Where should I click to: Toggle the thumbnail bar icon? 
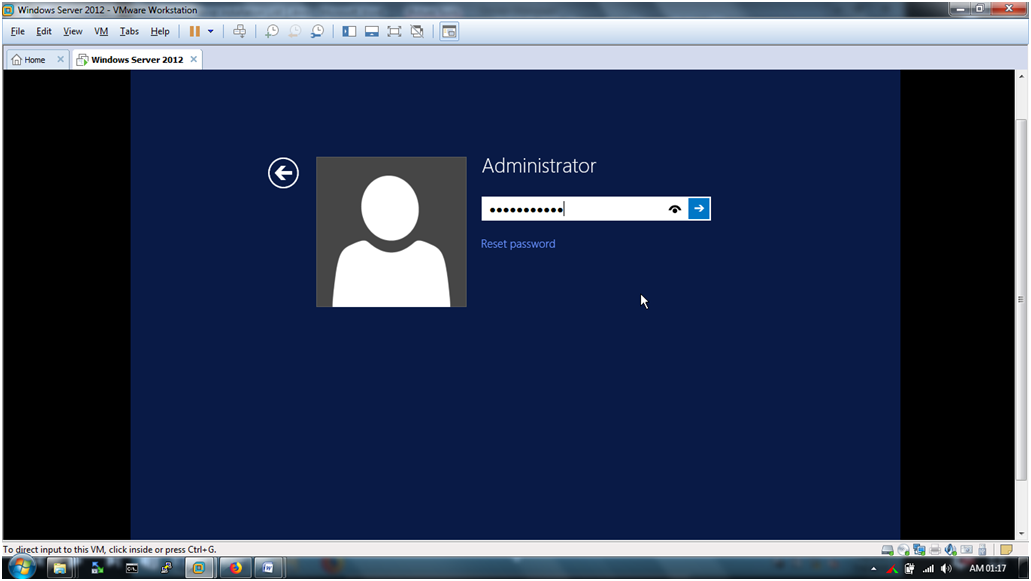[x=372, y=32]
